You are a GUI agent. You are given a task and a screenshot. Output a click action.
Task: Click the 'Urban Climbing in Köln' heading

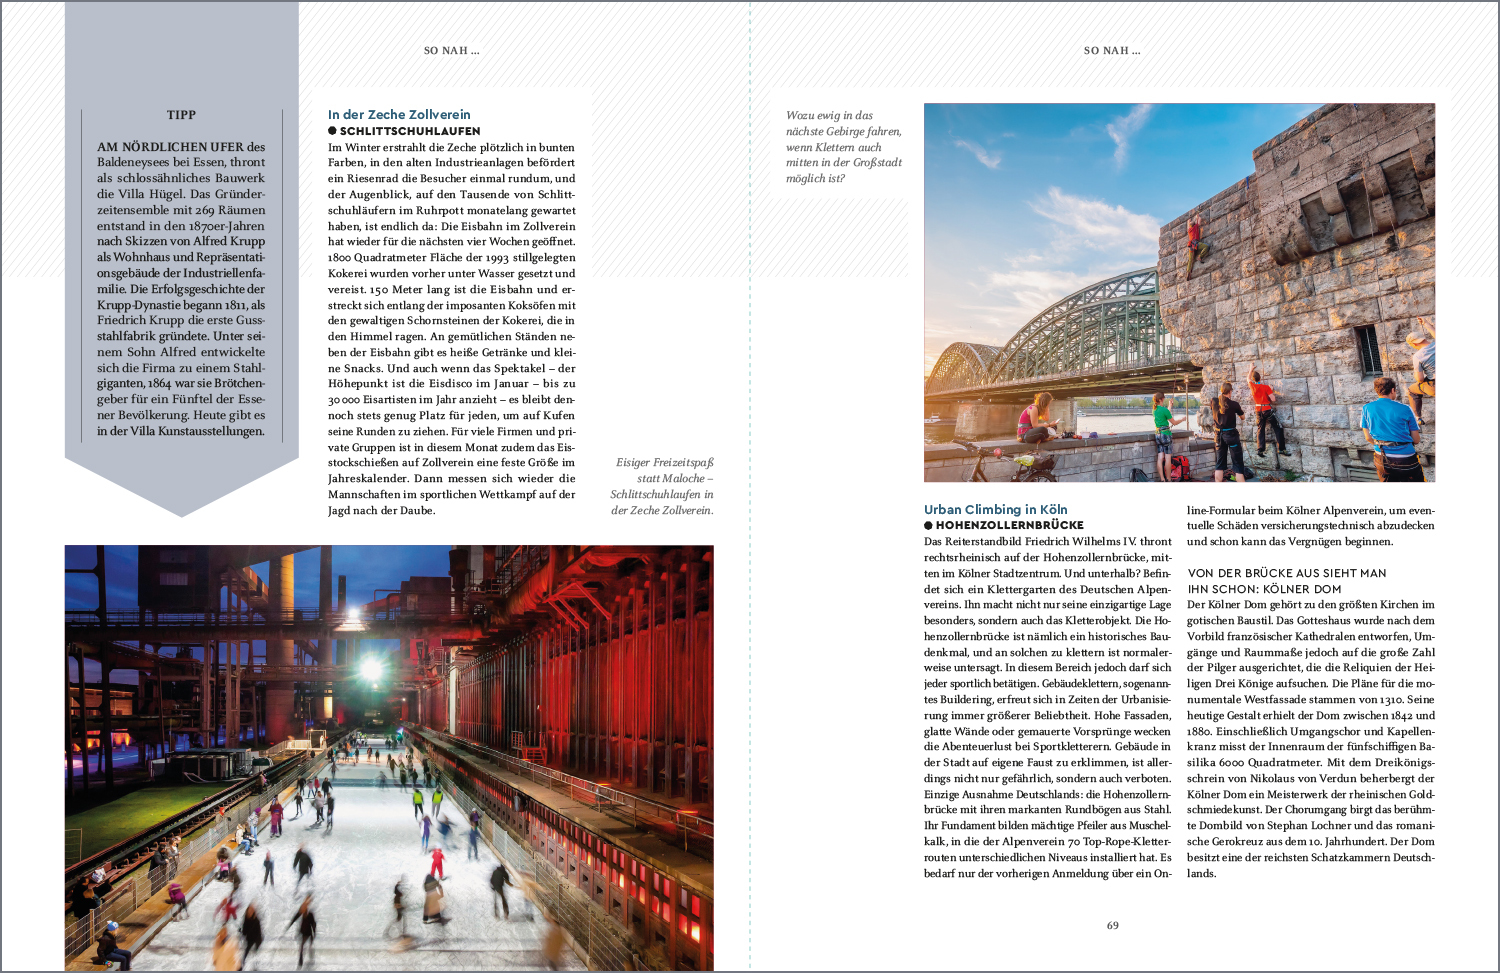point(995,509)
